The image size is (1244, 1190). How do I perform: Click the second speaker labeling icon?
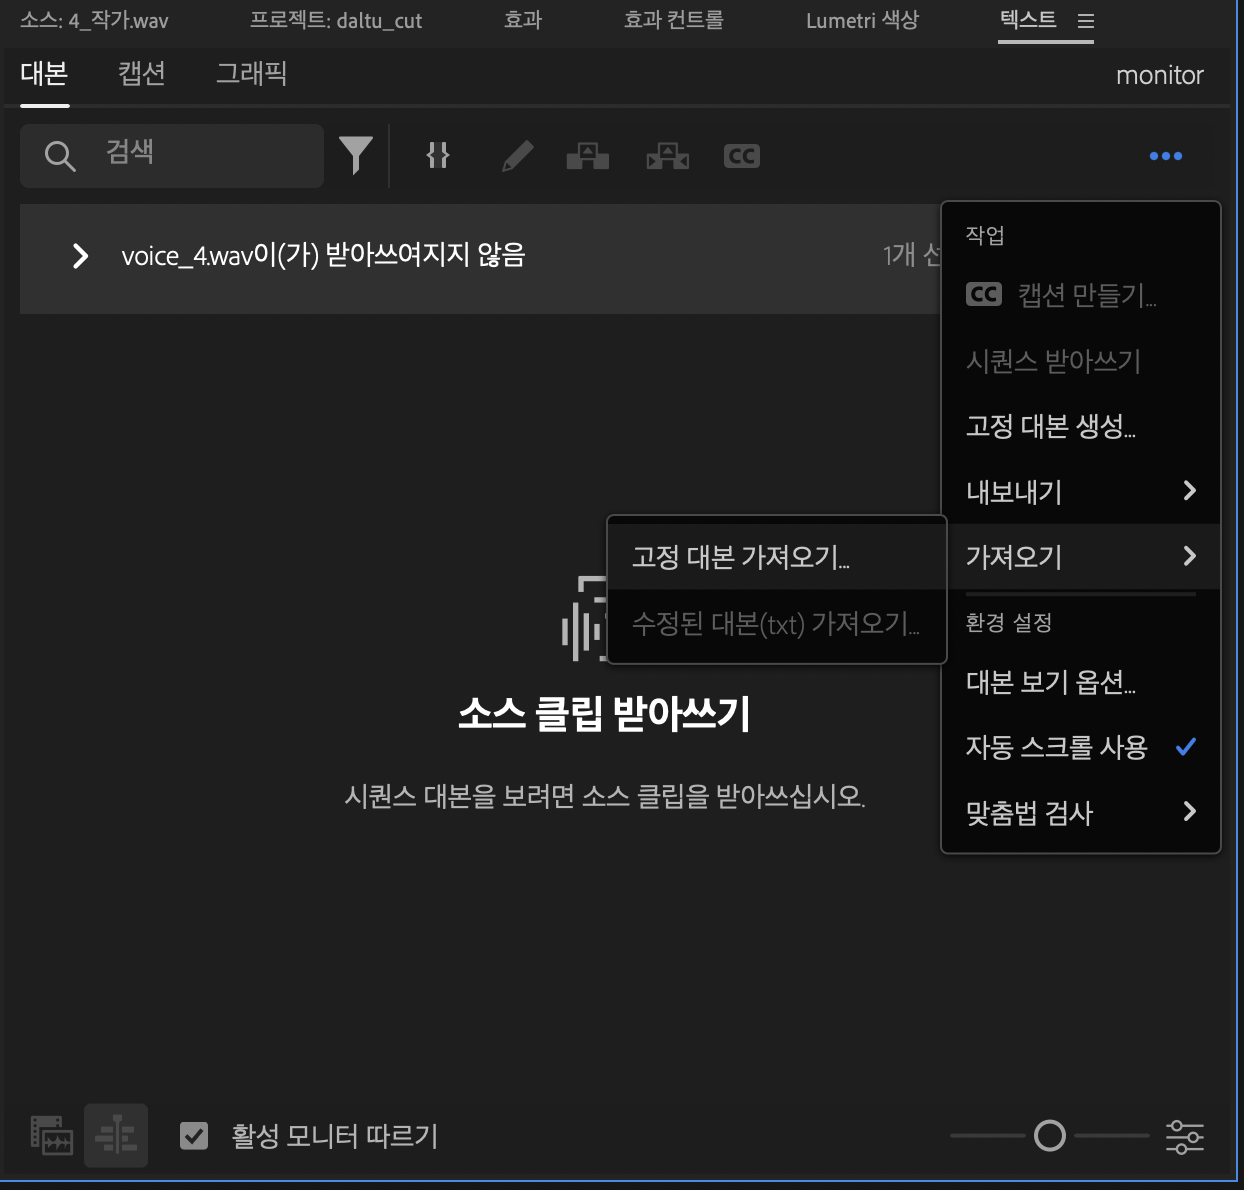pos(667,155)
